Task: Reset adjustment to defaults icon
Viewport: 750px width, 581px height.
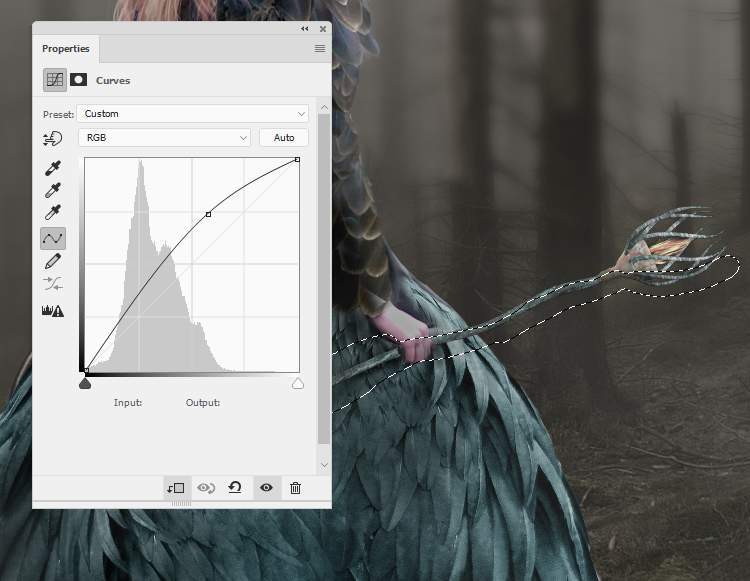Action: pos(235,488)
